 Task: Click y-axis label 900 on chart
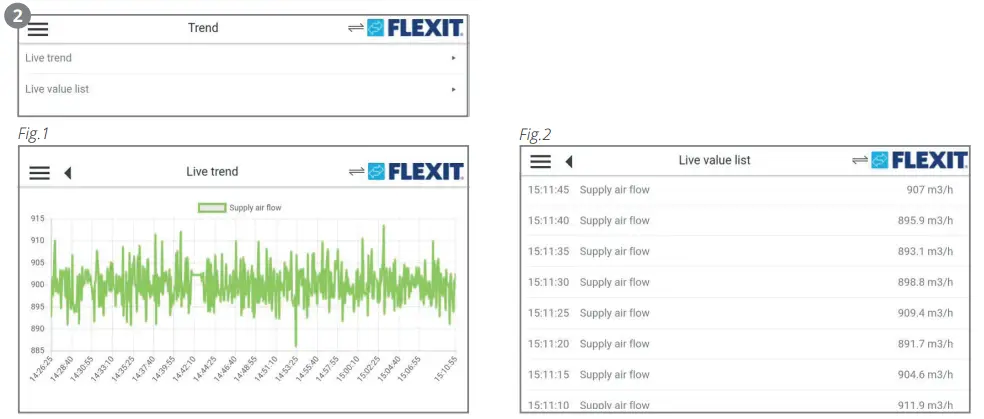[37, 285]
